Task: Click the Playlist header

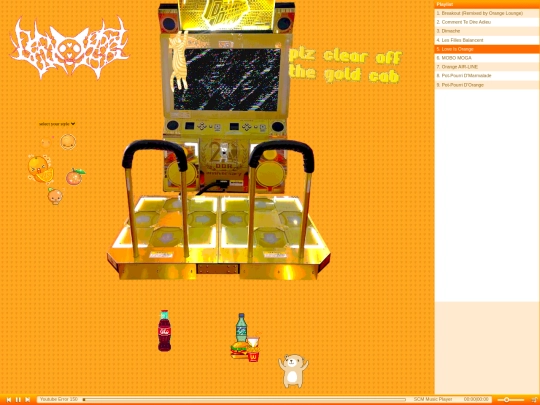Action: click(487, 4)
